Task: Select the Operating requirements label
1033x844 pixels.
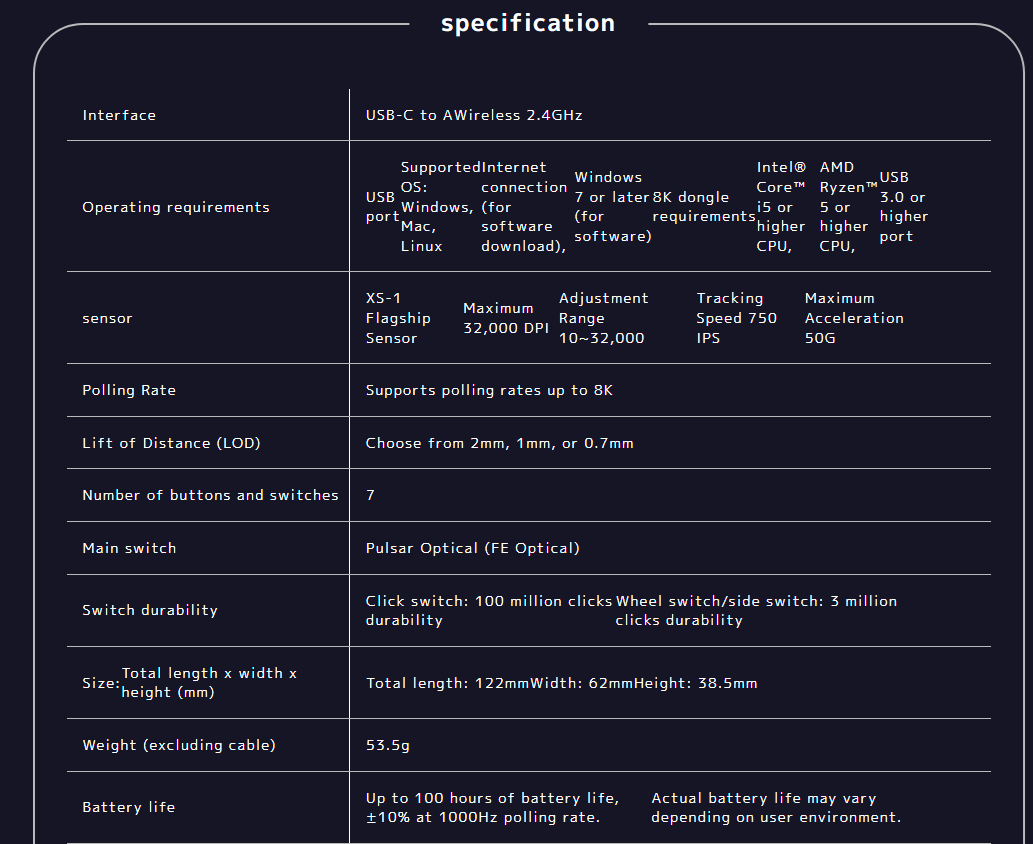Action: [x=176, y=207]
